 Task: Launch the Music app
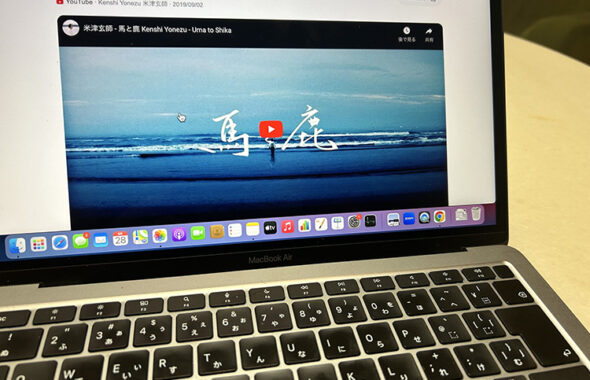click(x=287, y=226)
